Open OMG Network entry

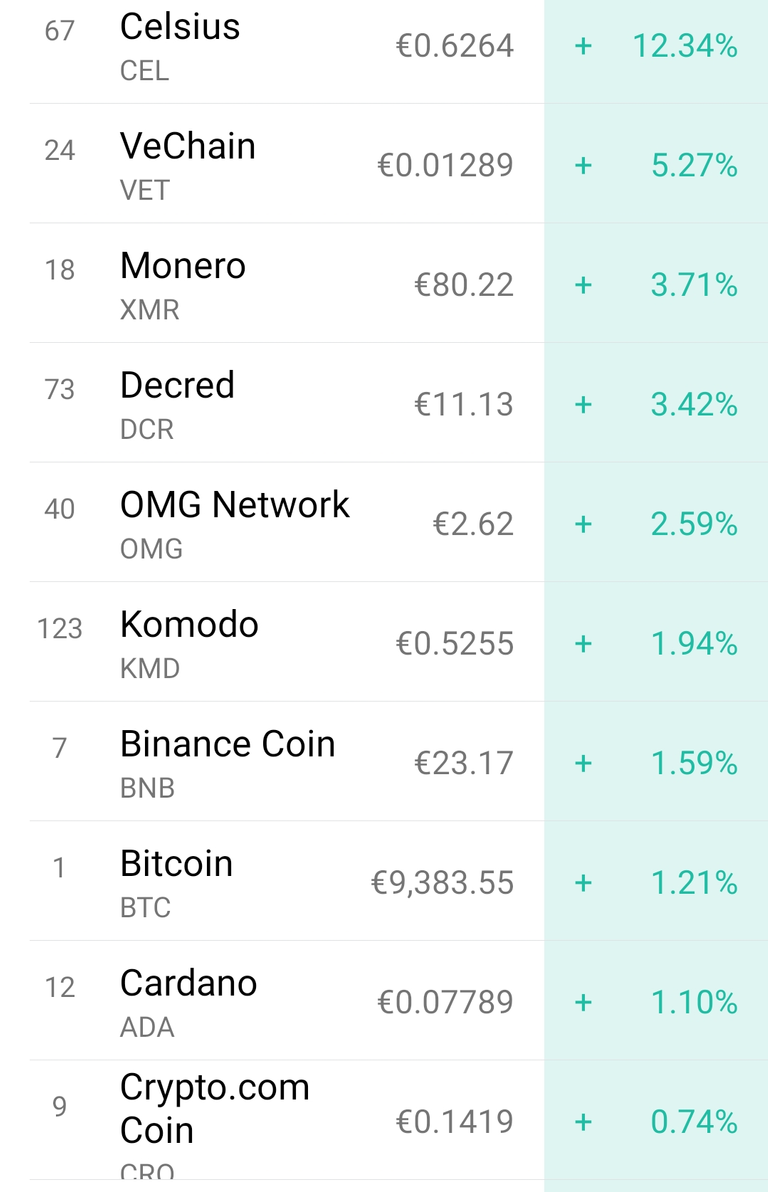coord(384,522)
